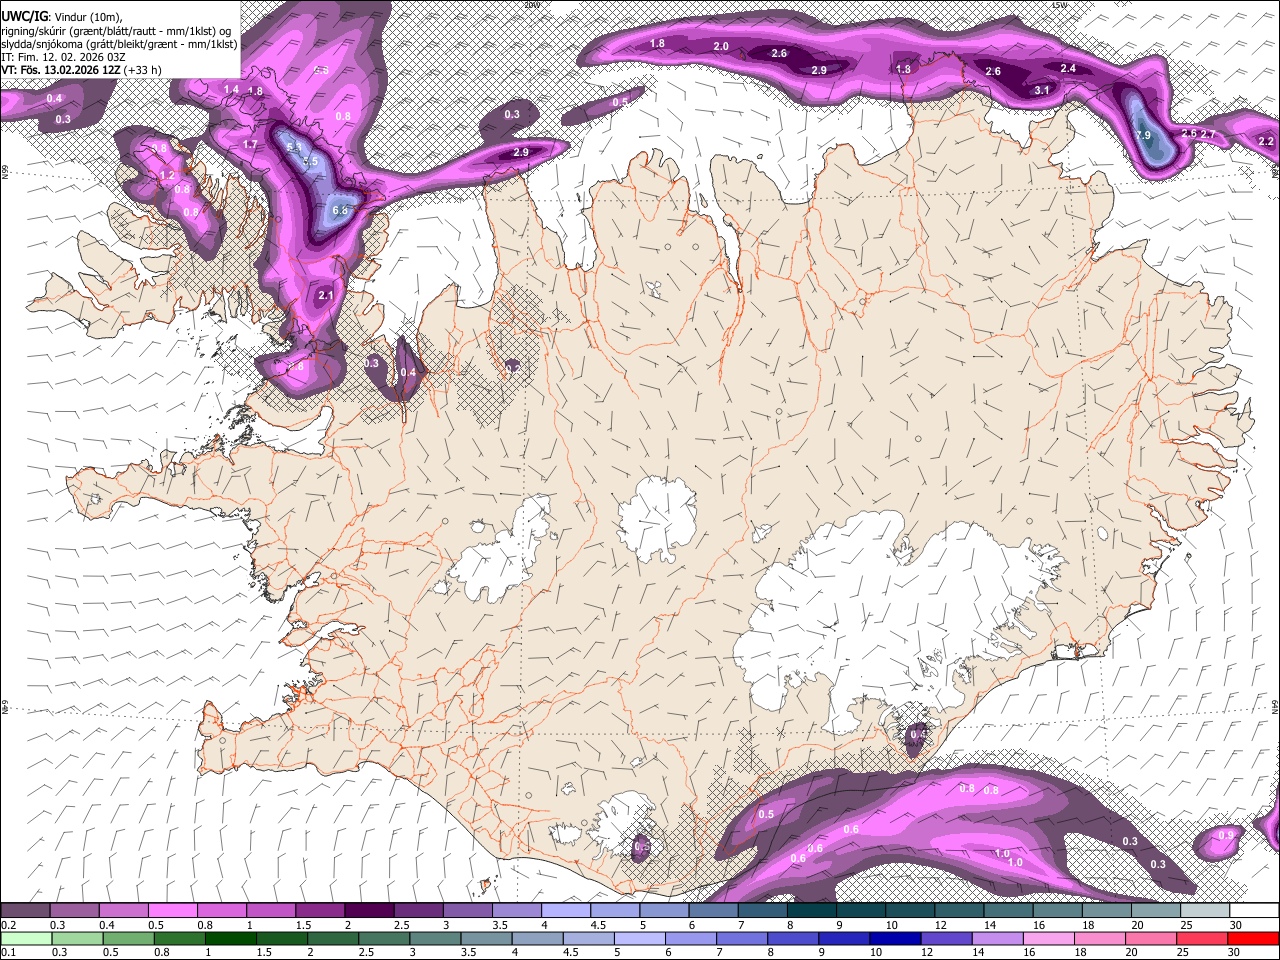The height and width of the screenshot is (960, 1280).
Task: Choose the lavender swatch between 4 and 4.5 on the purple scale
Action: (566, 911)
